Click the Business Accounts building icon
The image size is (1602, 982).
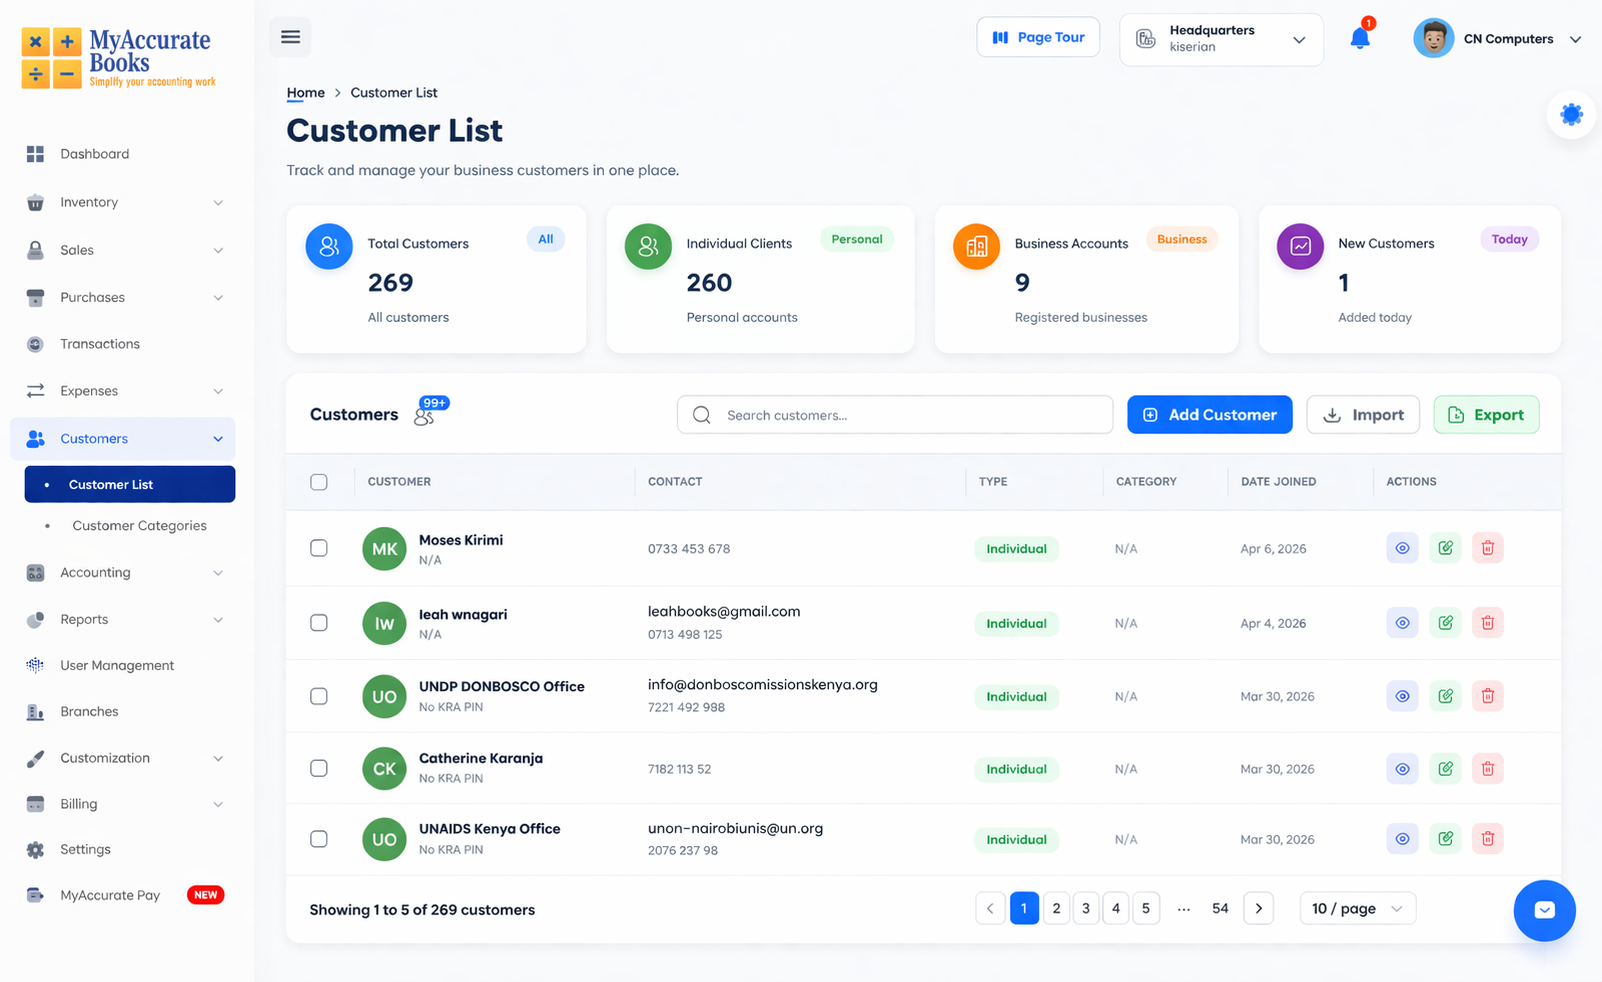976,246
